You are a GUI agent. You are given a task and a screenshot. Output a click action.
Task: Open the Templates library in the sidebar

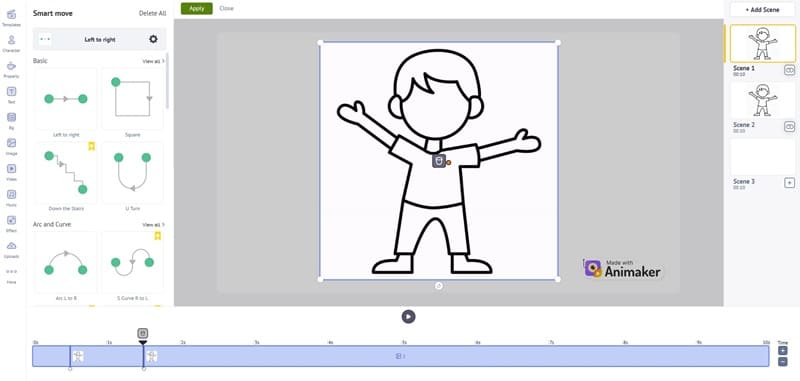[x=11, y=17]
